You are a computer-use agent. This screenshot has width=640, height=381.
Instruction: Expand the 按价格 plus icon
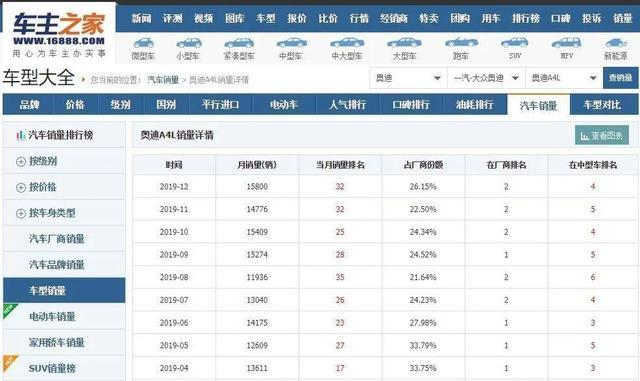21,188
